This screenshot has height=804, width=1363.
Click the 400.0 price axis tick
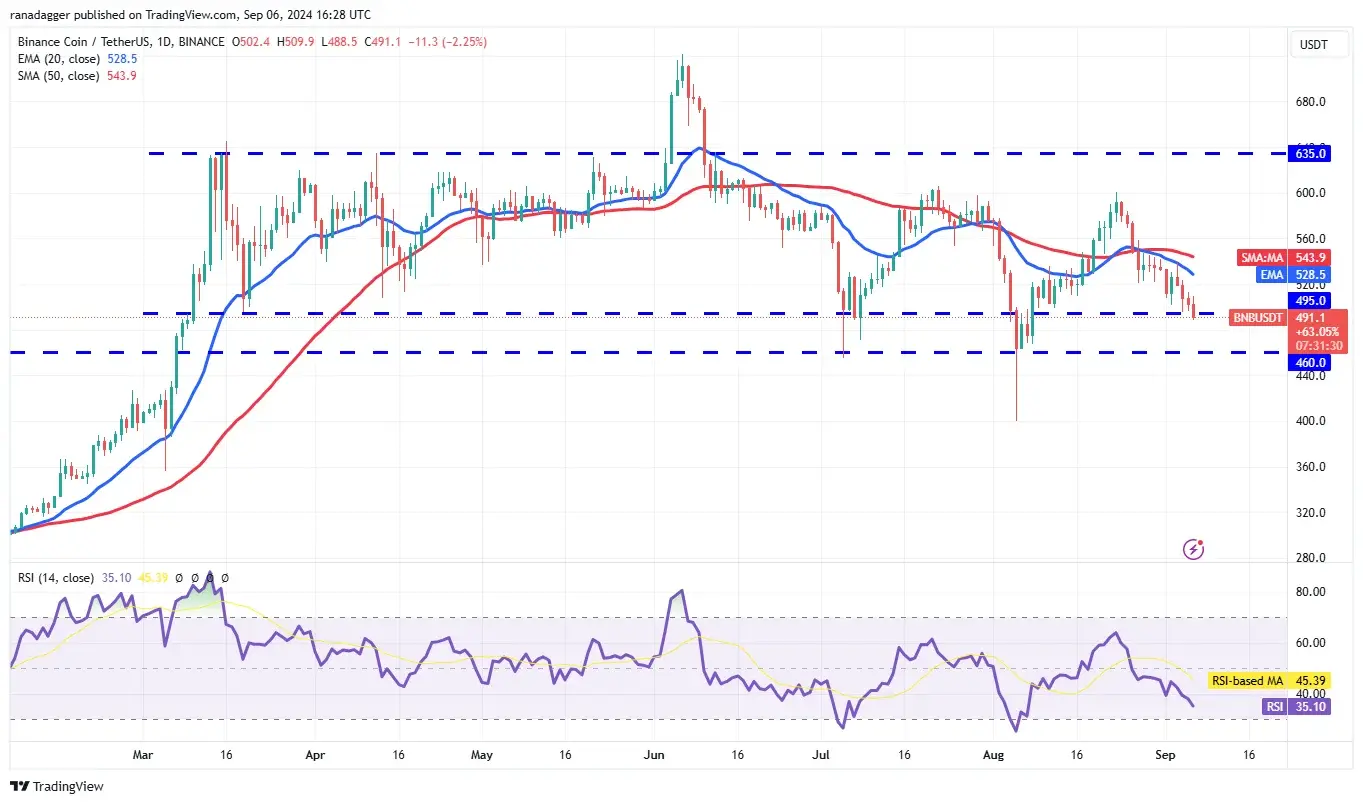(1311, 421)
